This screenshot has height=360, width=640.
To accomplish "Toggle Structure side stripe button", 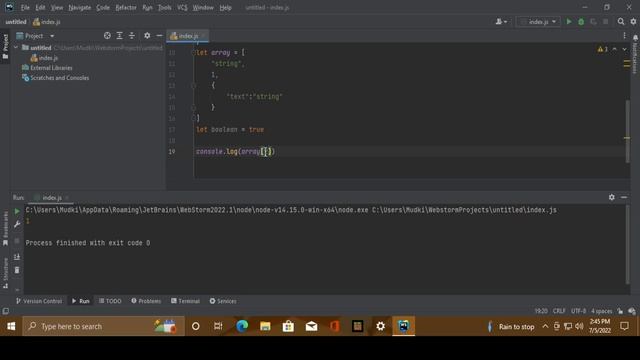I will tap(5, 273).
